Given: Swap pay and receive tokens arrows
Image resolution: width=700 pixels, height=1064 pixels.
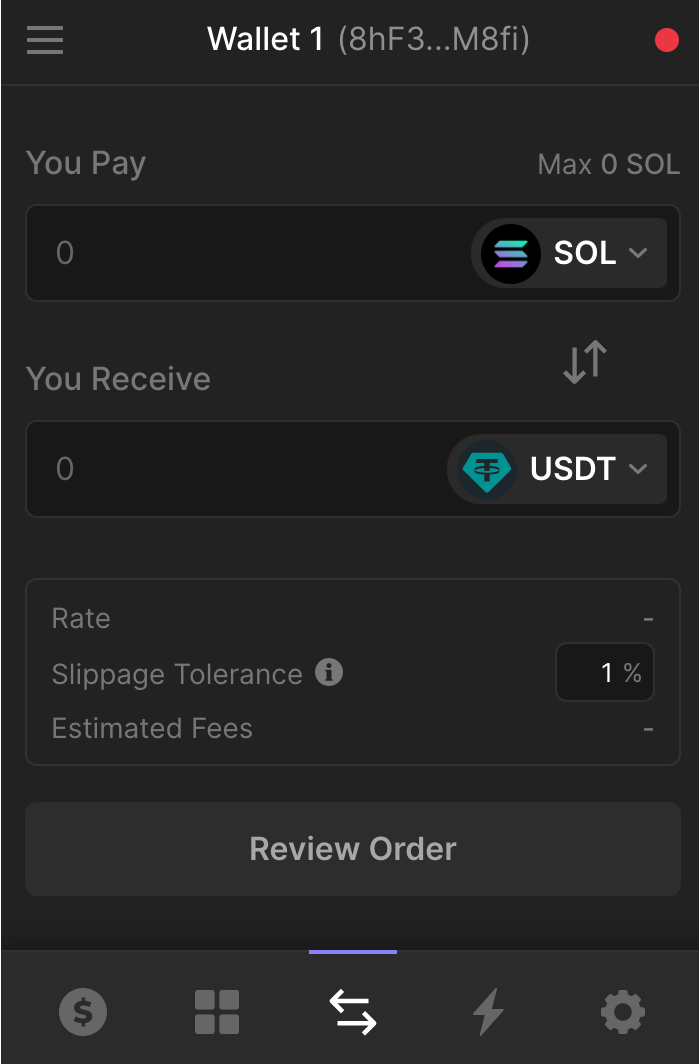Looking at the screenshot, I should [585, 362].
